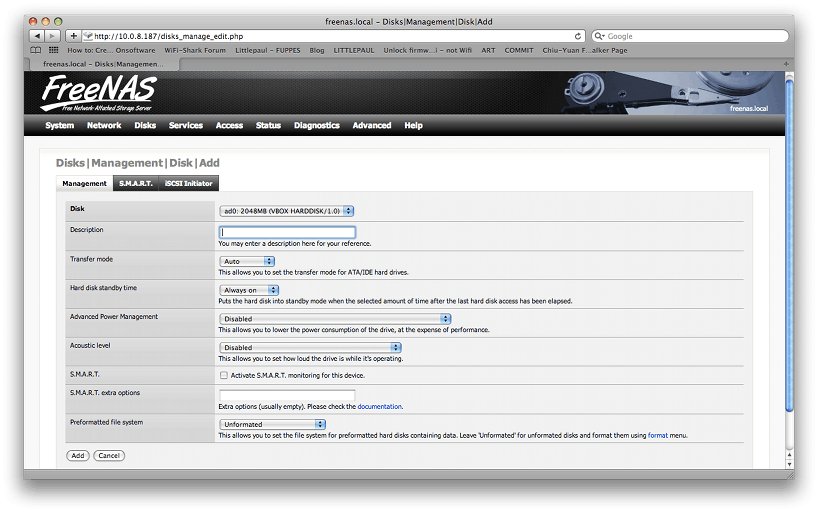Activate S.M.A.R.T. monitoring checkbox
The width and height of the screenshot is (818, 512).
[x=224, y=375]
